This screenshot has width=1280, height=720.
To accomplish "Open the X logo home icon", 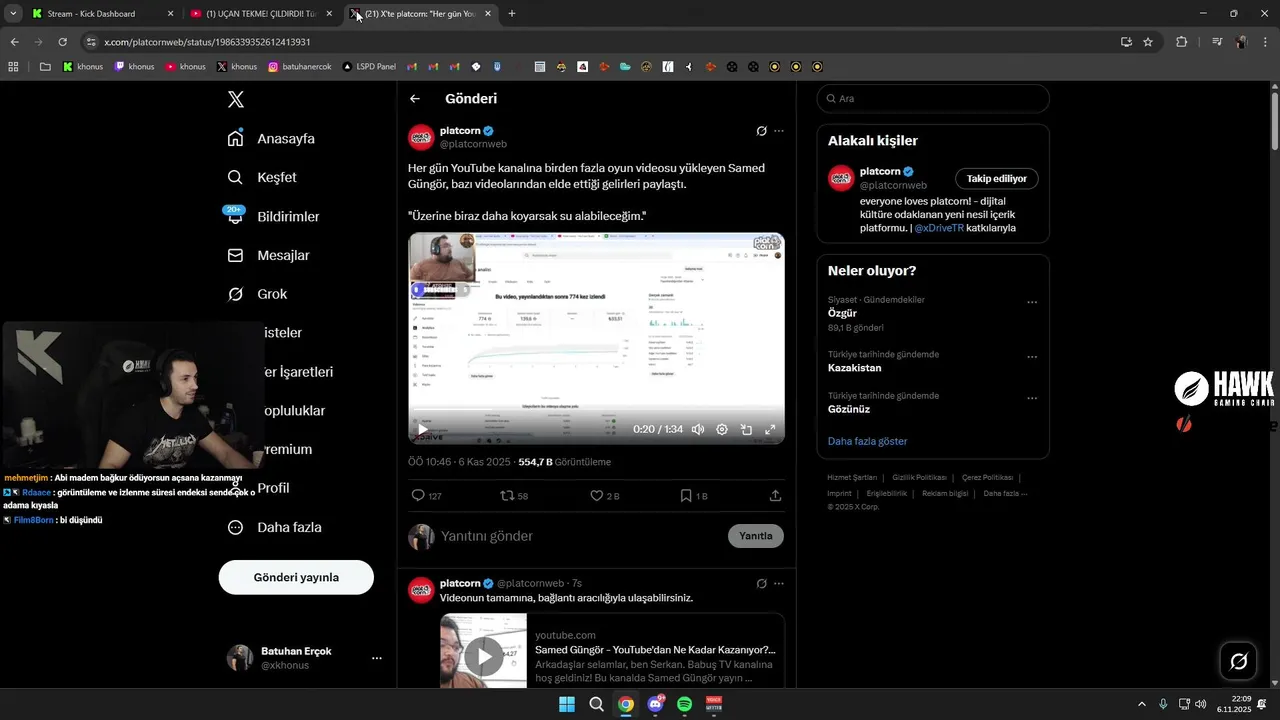I will (236, 99).
